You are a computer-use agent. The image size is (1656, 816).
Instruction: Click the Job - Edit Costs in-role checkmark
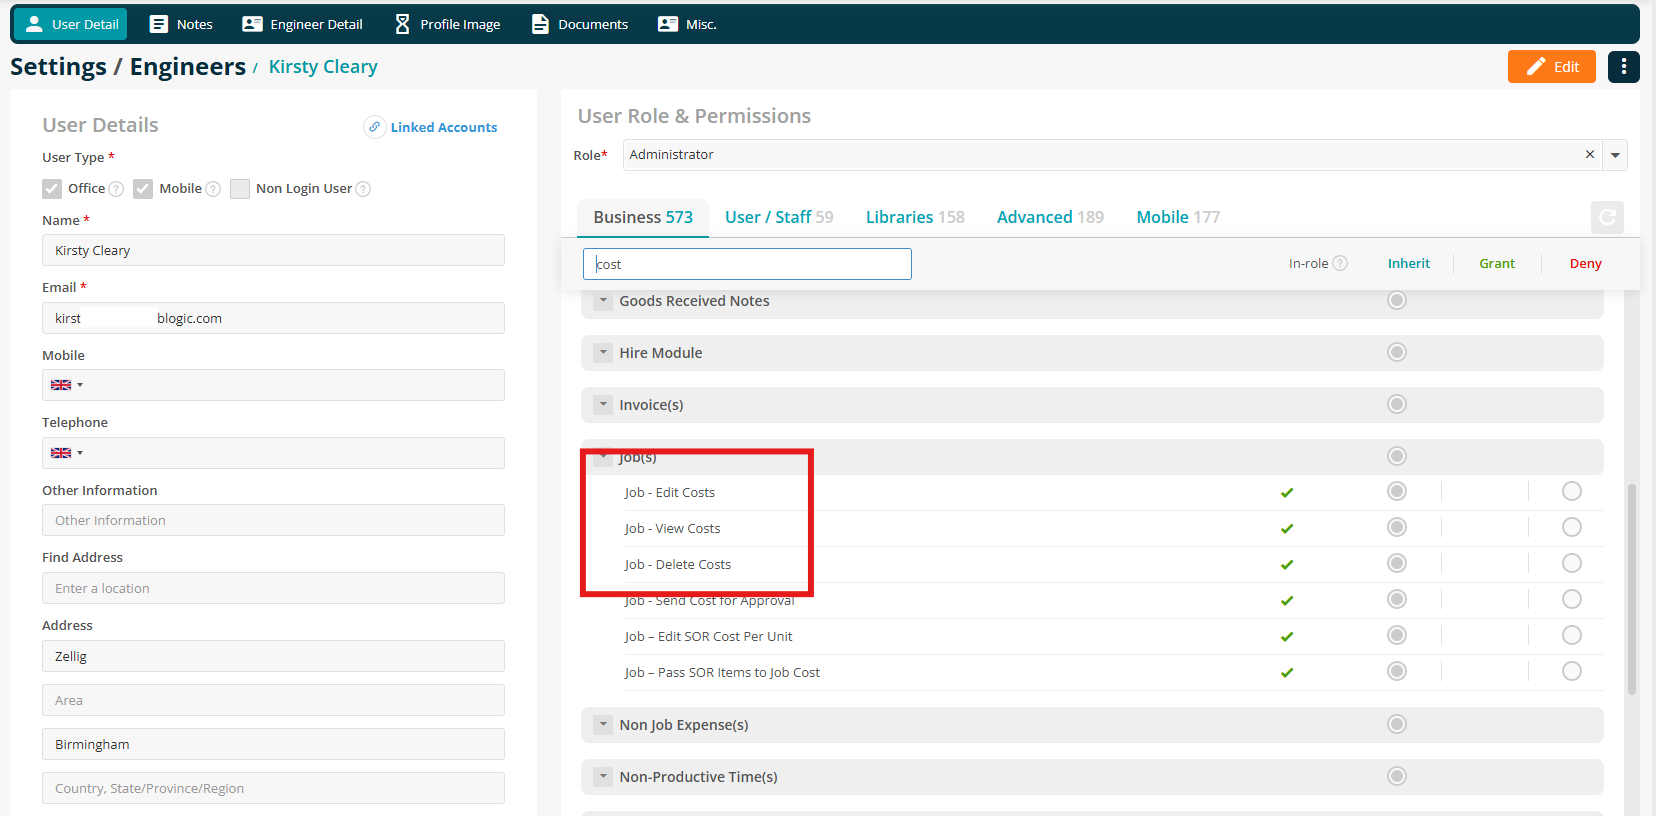click(x=1287, y=492)
